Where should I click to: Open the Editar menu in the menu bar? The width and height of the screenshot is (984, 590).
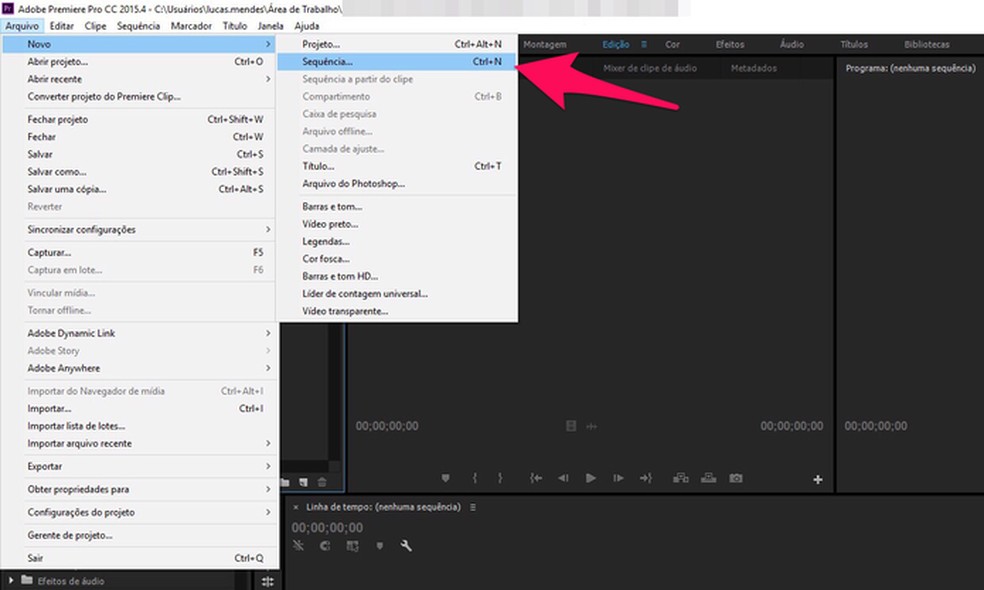(61, 26)
